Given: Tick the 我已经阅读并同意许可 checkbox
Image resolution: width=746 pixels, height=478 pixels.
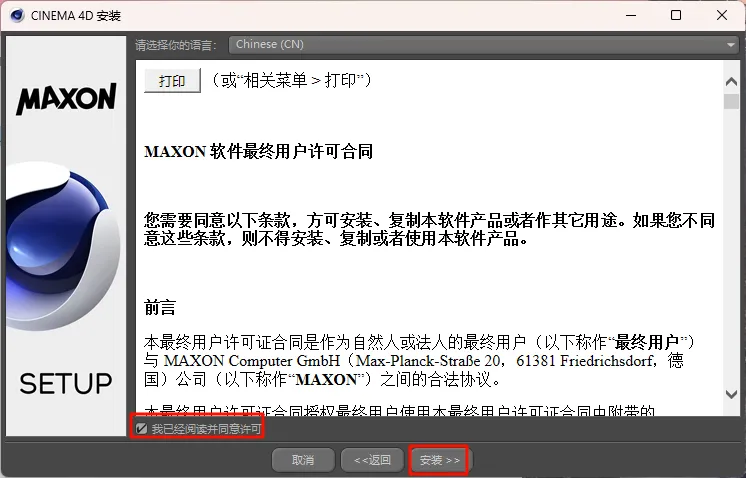Looking at the screenshot, I should coord(141,428).
